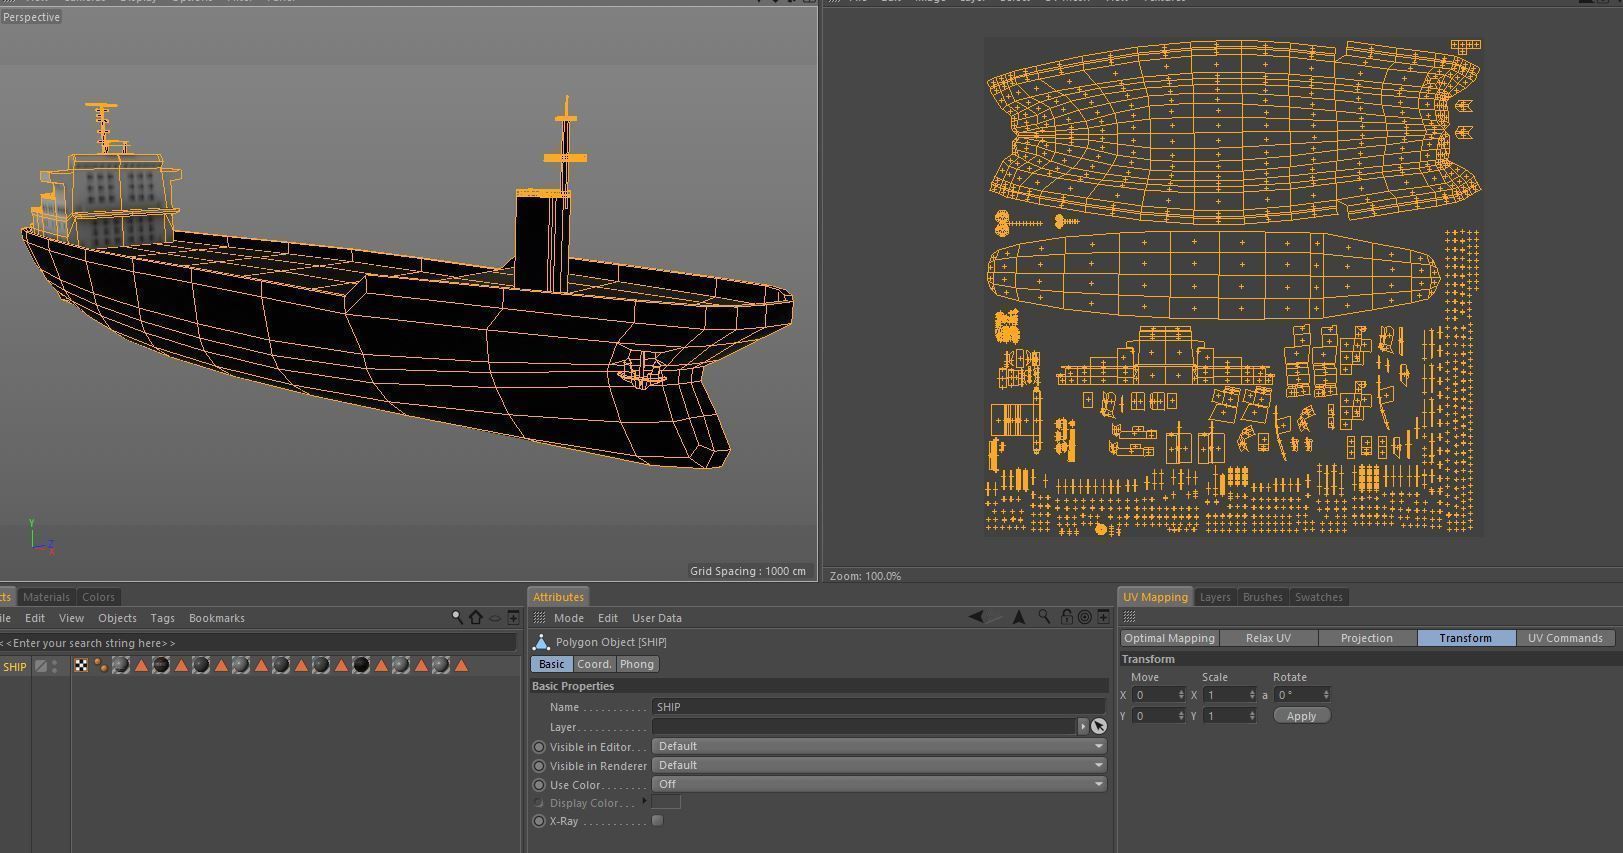Click Move Y stepper arrows
Viewport: 1623px width, 853px height.
click(x=1181, y=716)
